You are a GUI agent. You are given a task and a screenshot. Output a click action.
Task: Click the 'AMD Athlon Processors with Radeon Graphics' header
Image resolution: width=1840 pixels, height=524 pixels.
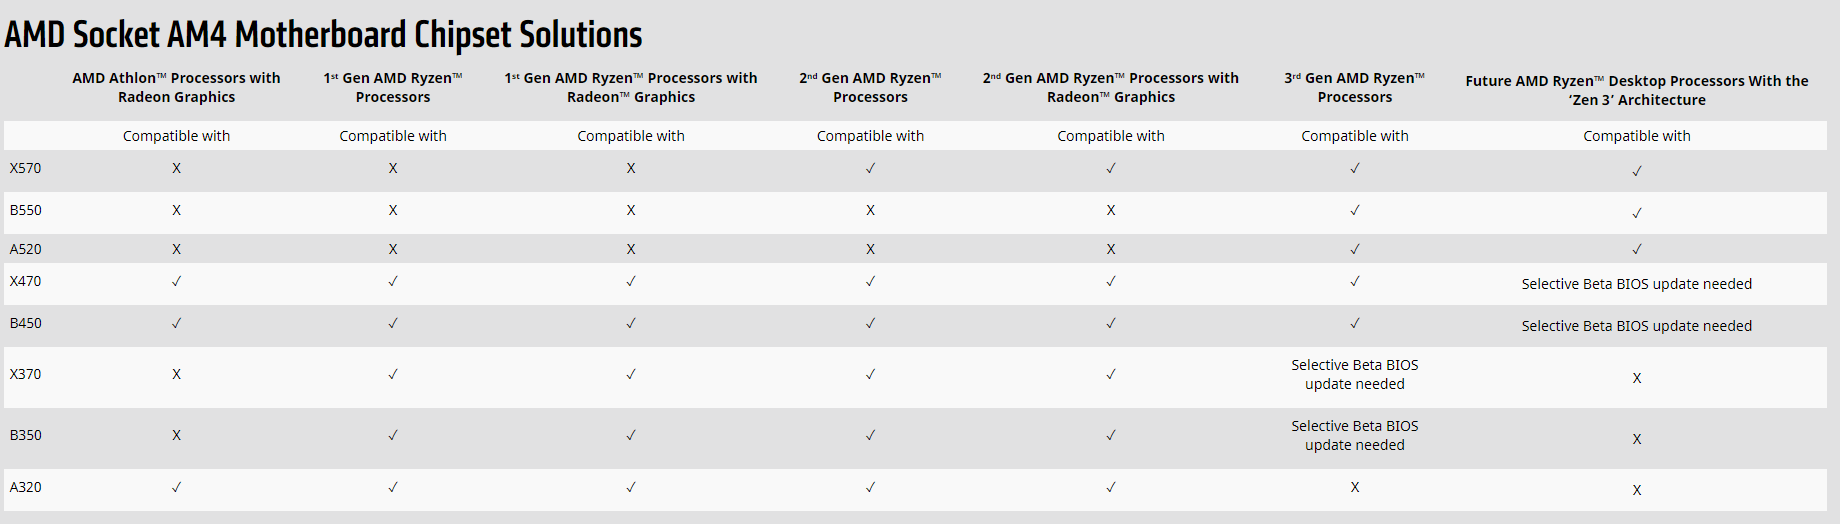tap(176, 87)
